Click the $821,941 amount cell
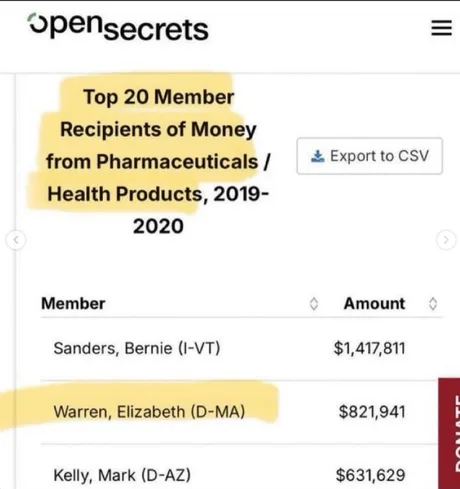The width and height of the screenshot is (460, 489). click(x=372, y=412)
